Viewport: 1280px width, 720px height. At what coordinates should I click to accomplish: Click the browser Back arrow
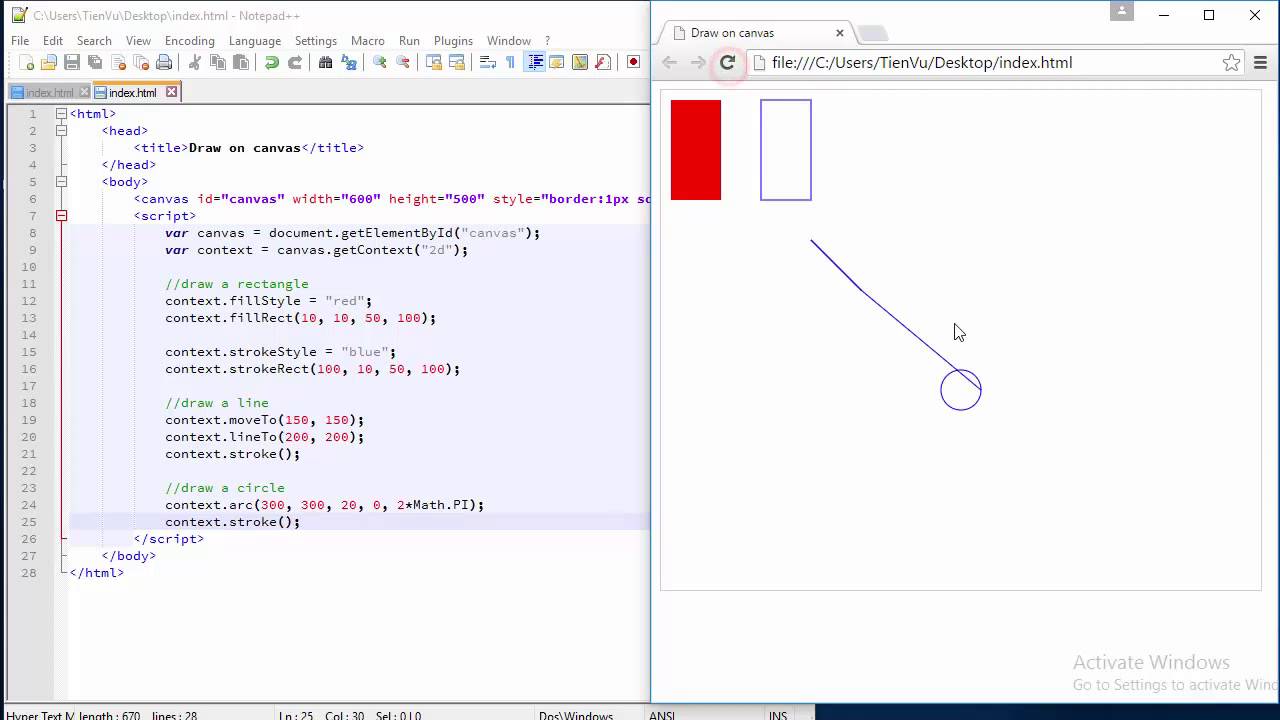[x=669, y=62]
